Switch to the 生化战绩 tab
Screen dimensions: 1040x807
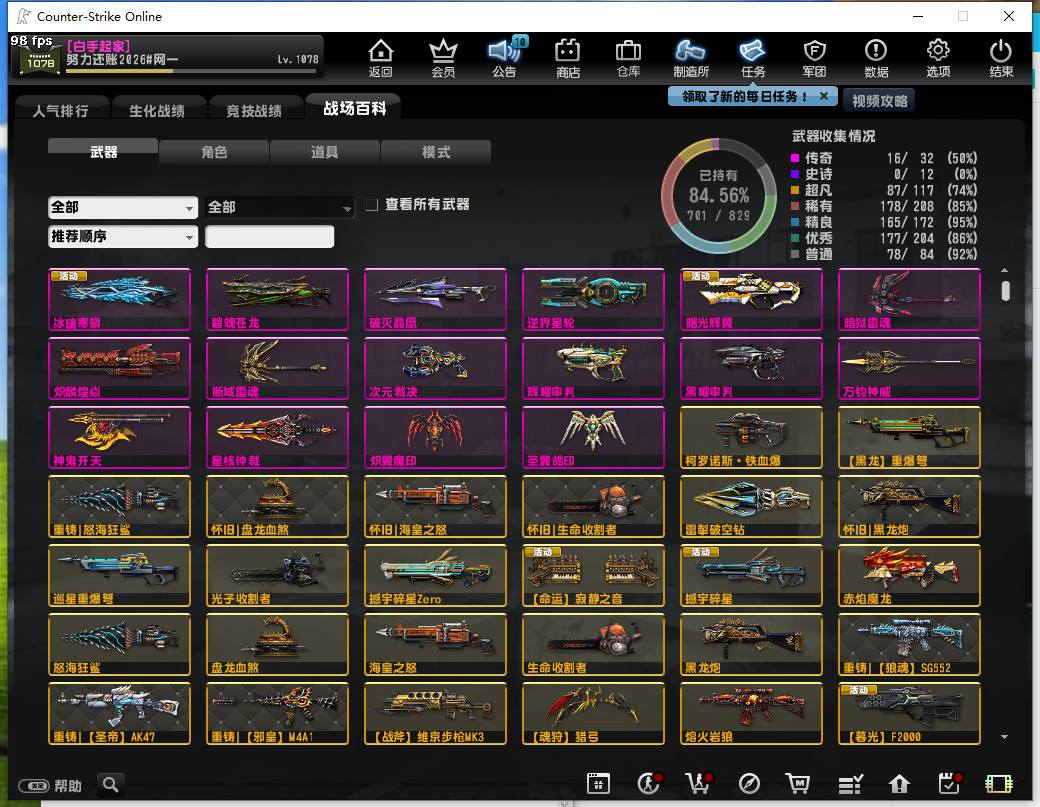coord(157,110)
